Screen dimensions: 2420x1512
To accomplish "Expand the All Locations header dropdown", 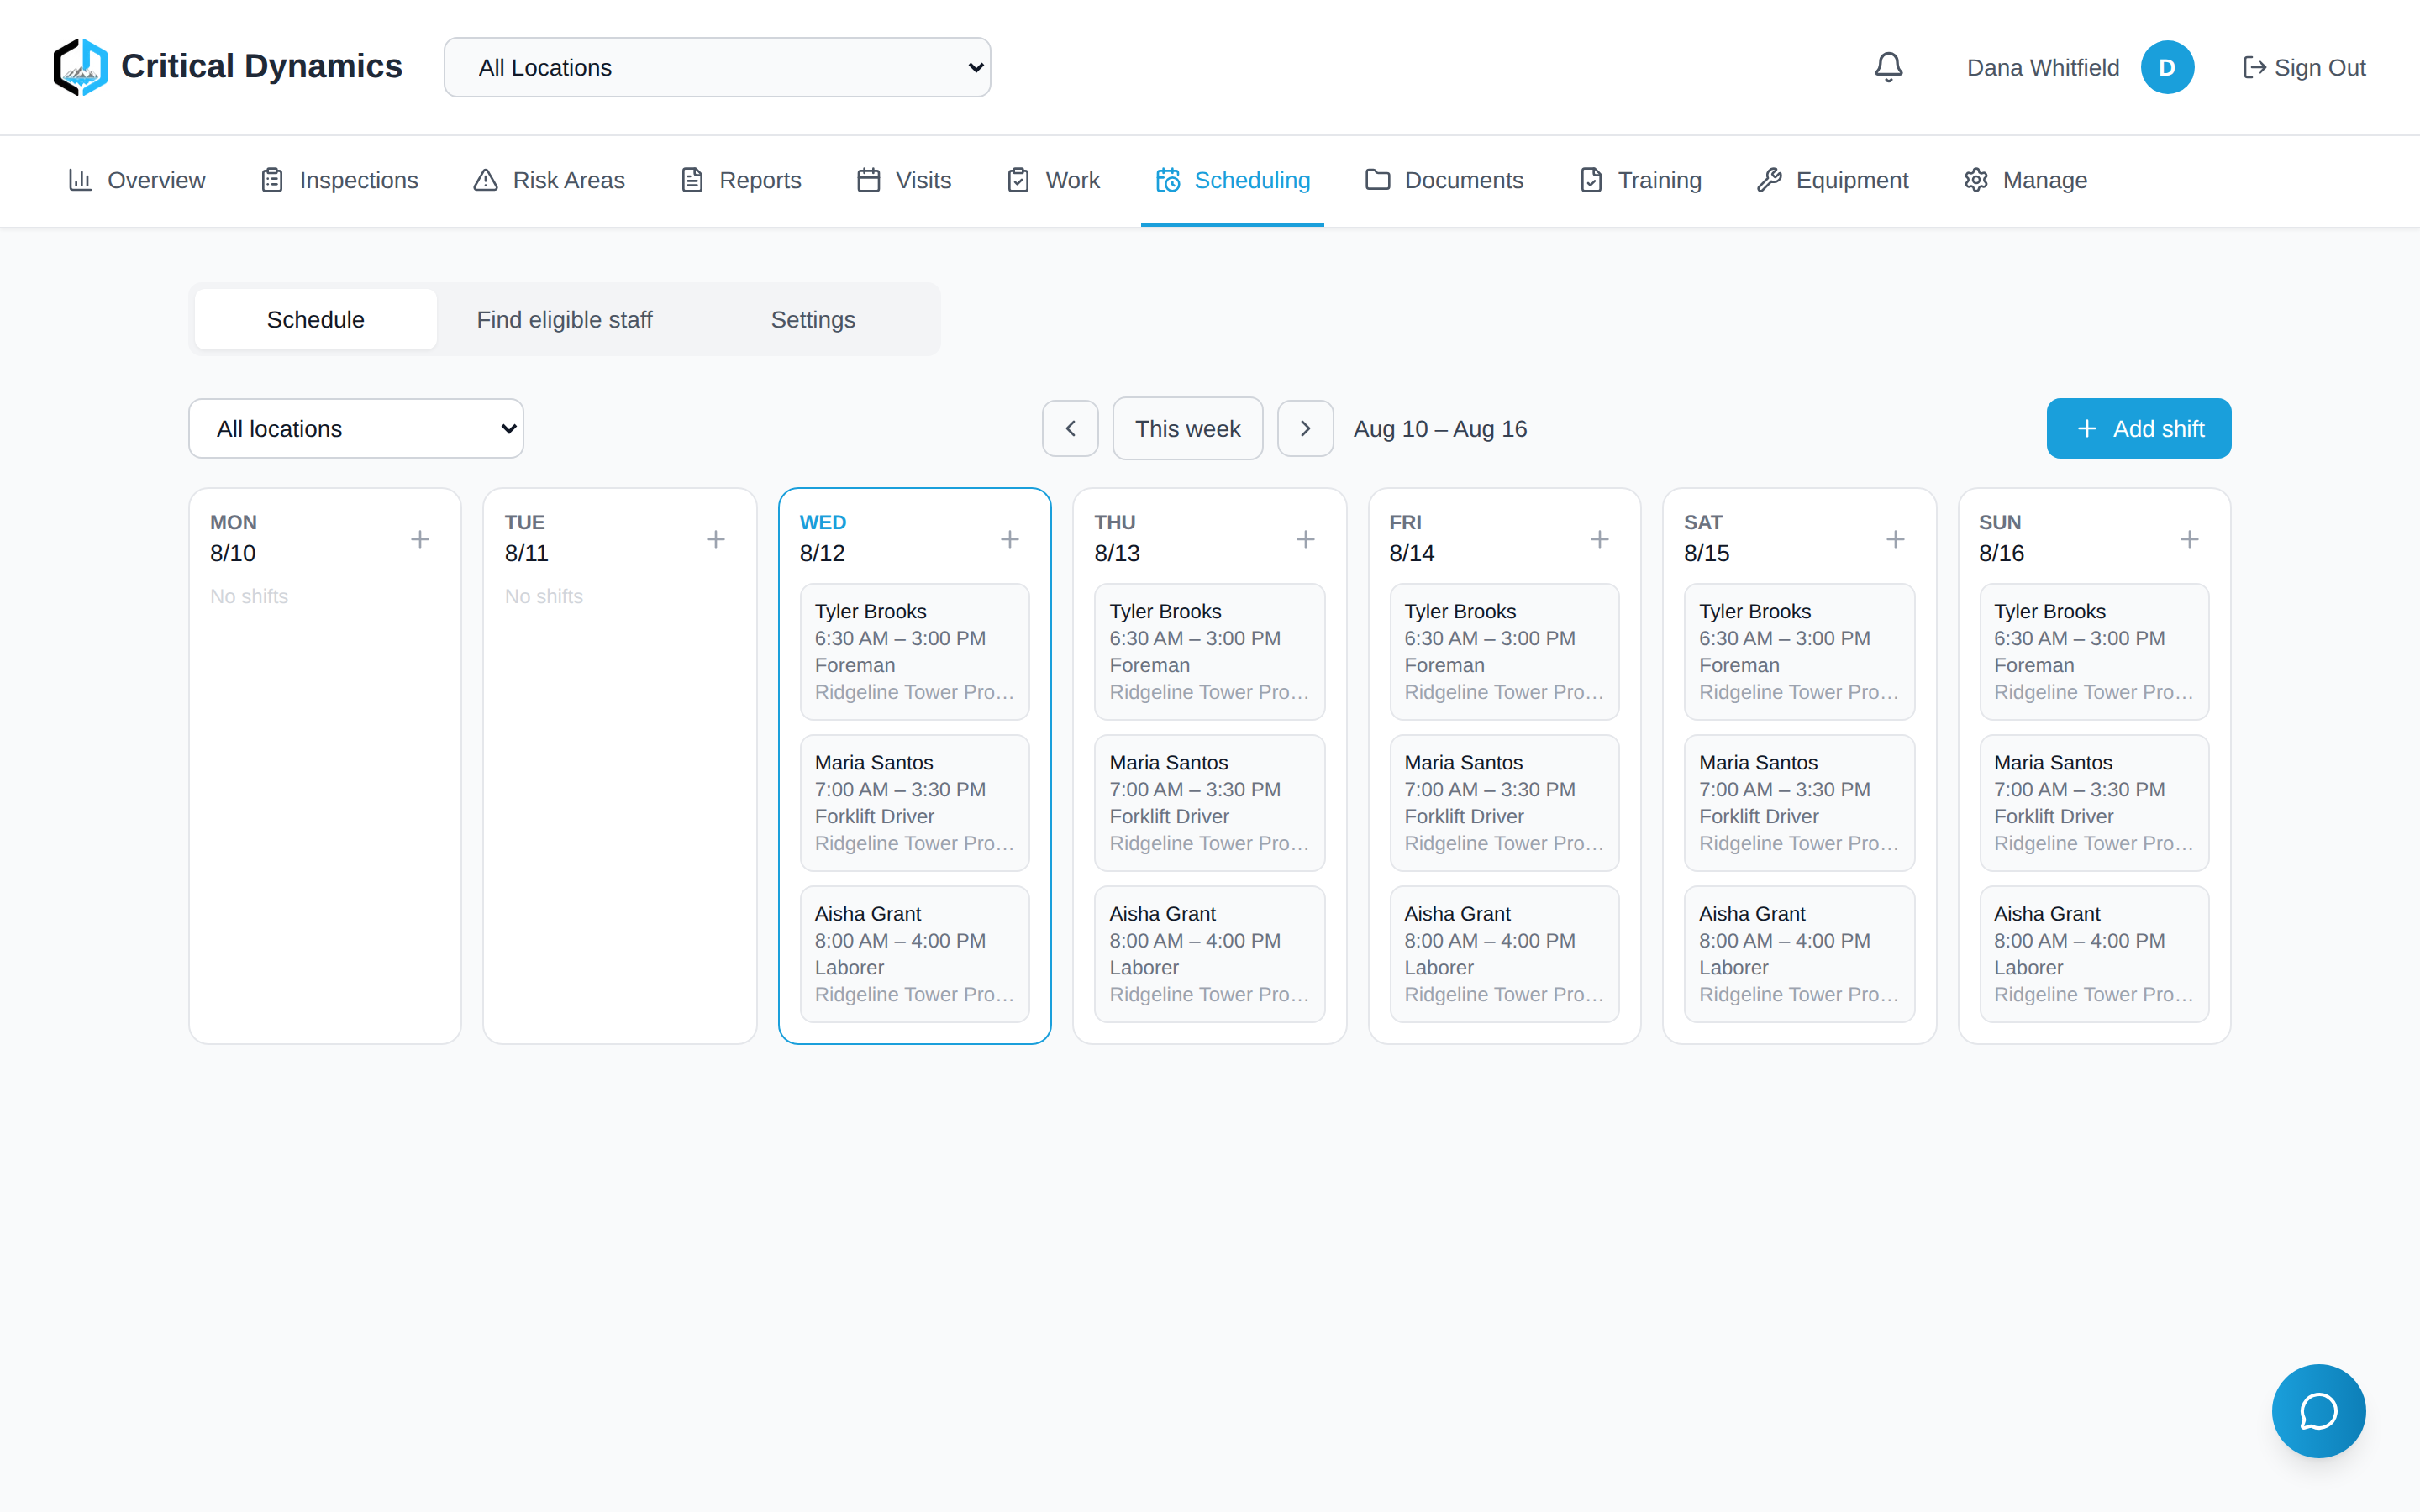I will [x=717, y=67].
